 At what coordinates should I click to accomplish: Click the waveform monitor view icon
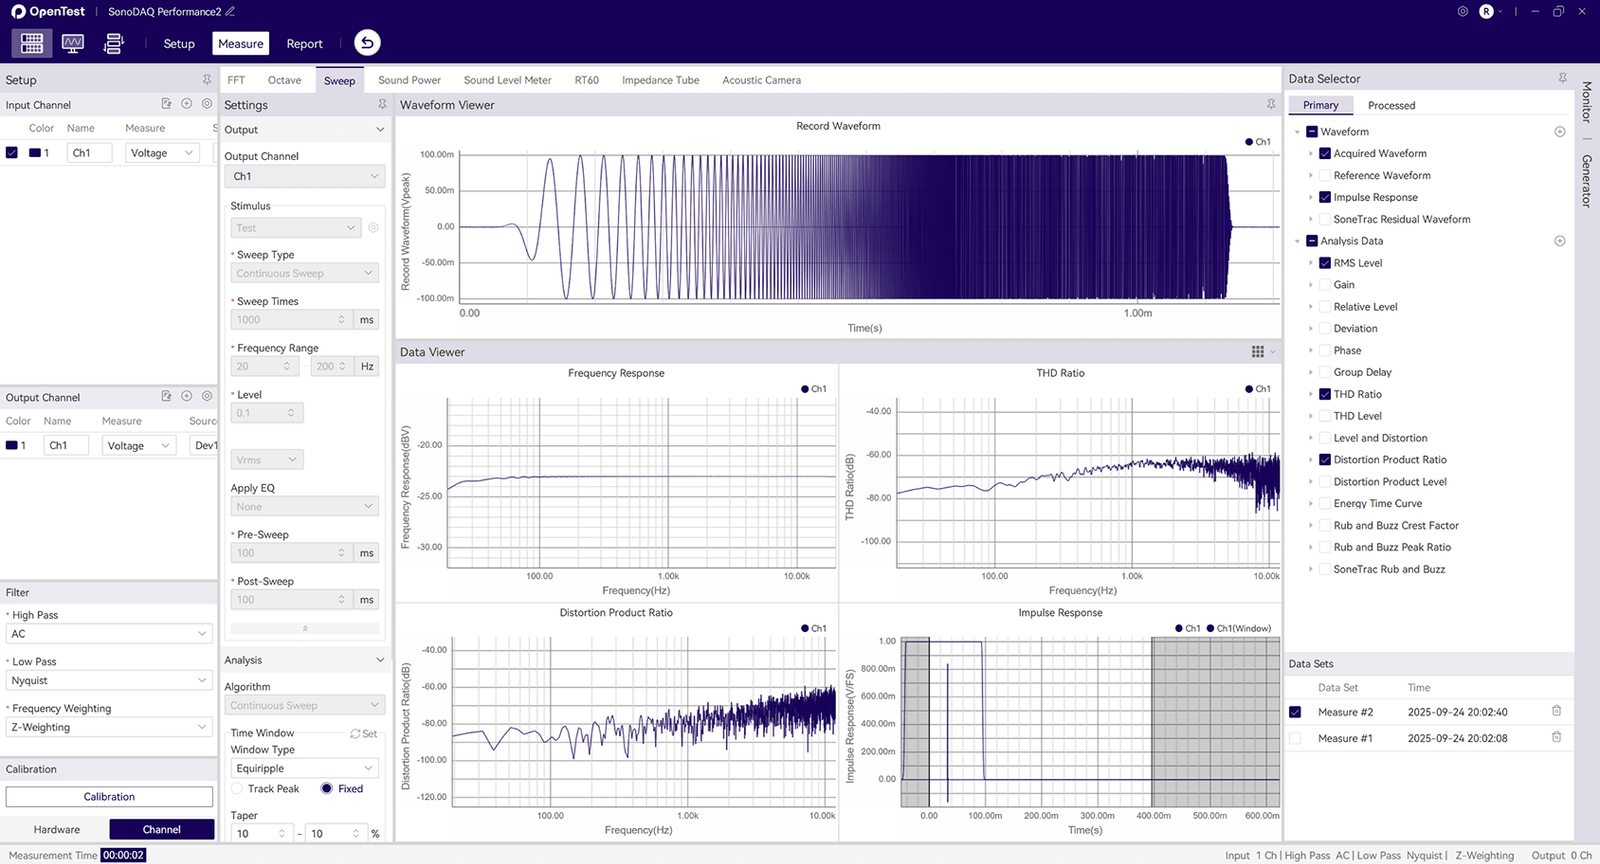(73, 43)
